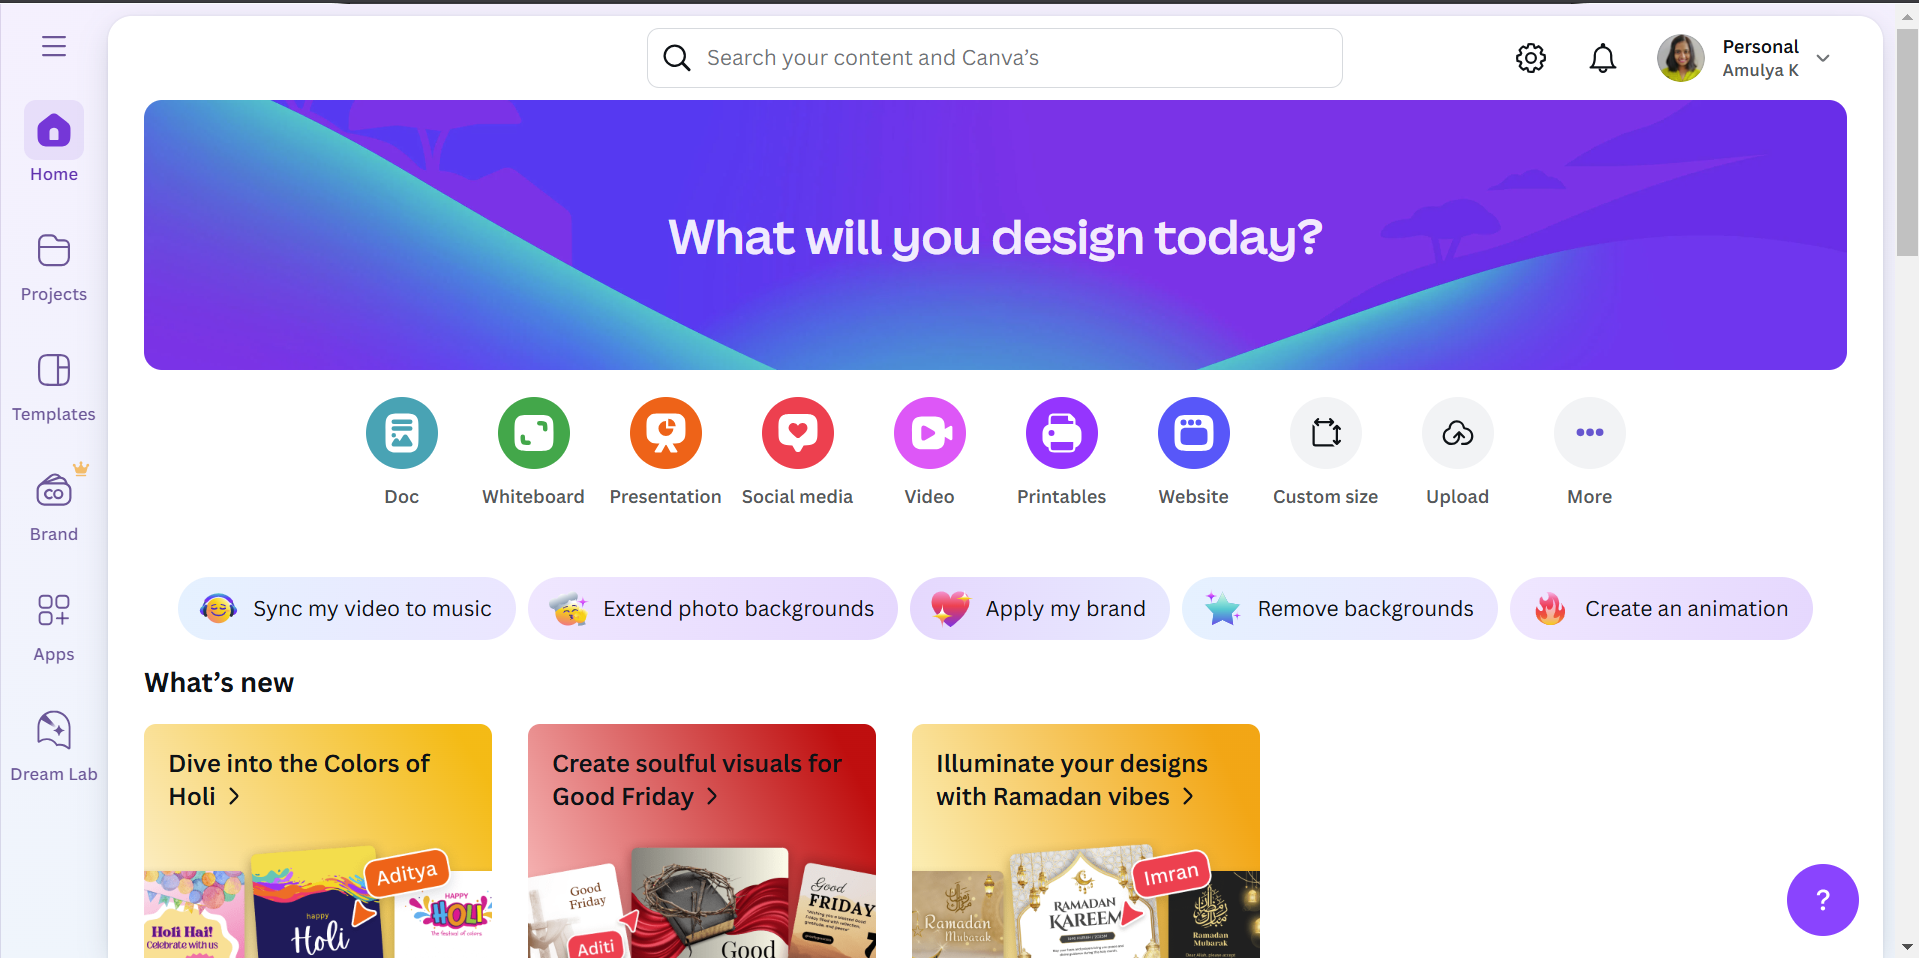Click the Website design icon

click(1194, 433)
